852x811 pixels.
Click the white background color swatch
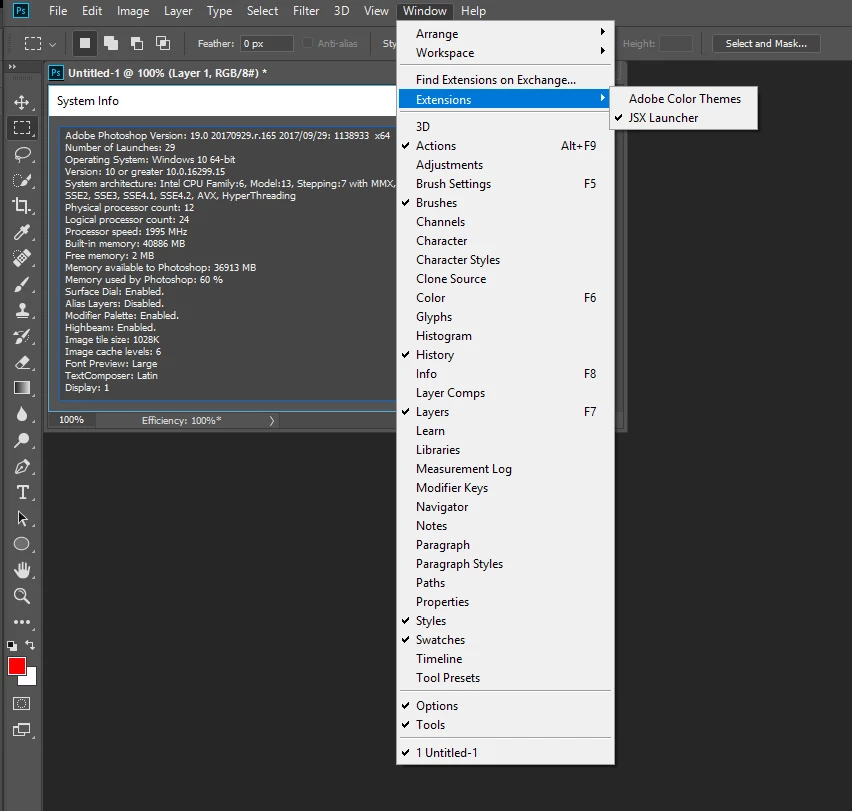tap(30, 679)
